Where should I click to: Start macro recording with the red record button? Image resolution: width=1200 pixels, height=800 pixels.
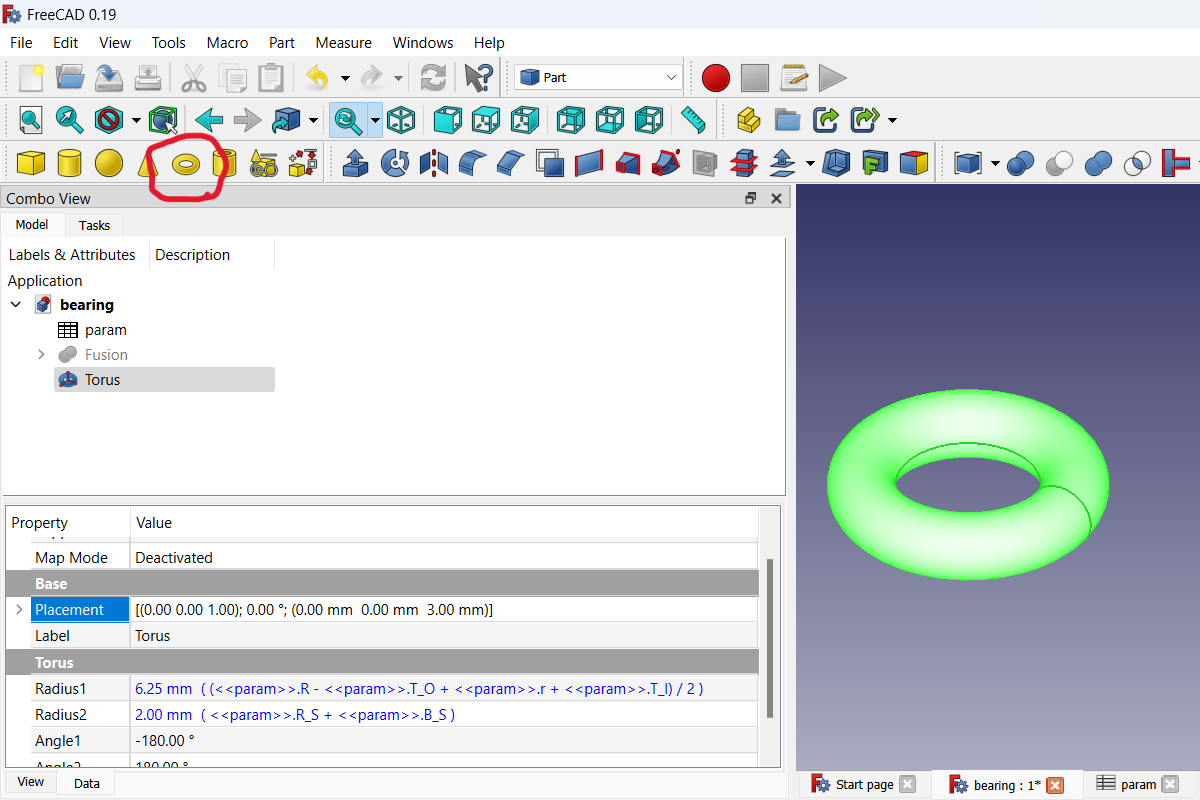click(716, 78)
